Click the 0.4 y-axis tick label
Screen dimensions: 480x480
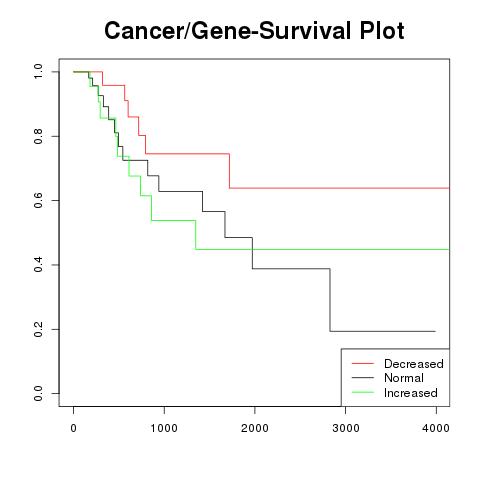pyautogui.click(x=38, y=265)
